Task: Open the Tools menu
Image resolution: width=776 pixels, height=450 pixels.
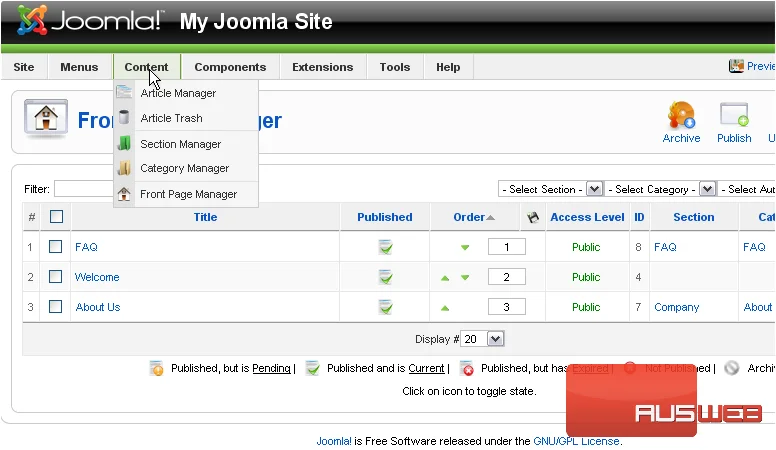Action: (x=395, y=67)
